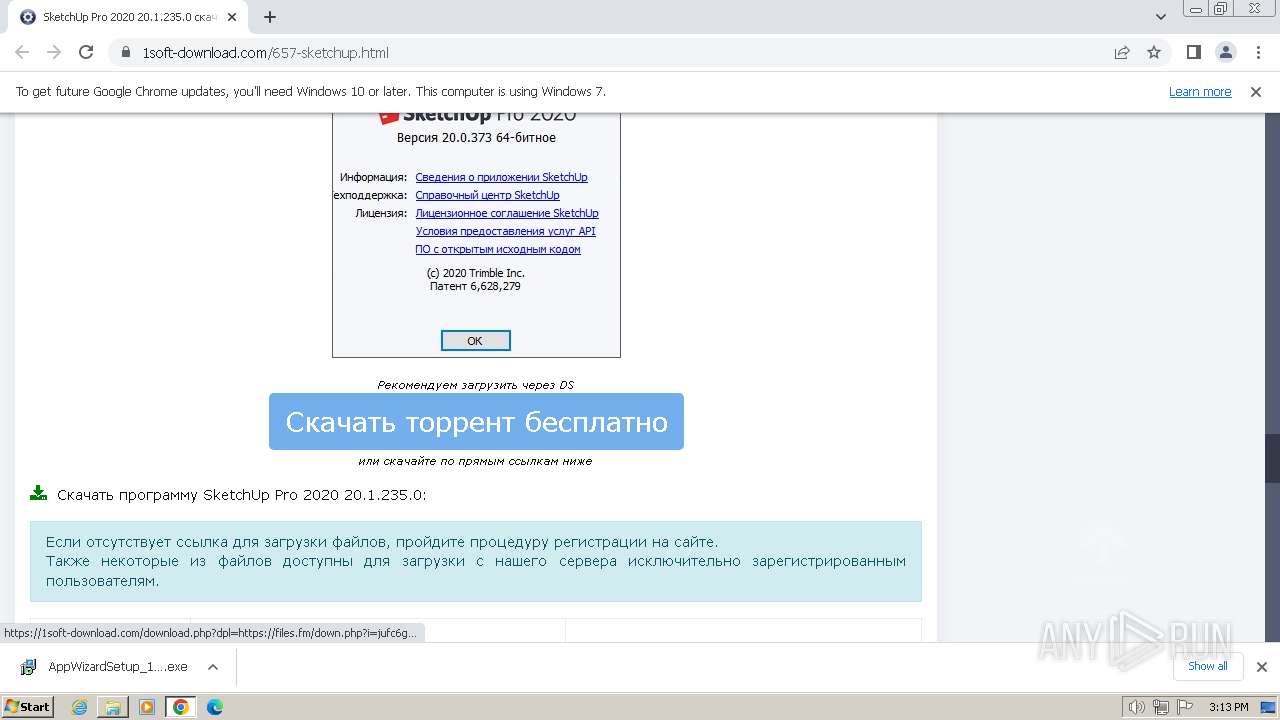
Task: Click 'Скачать торрент бесплатно' button
Action: 476,421
